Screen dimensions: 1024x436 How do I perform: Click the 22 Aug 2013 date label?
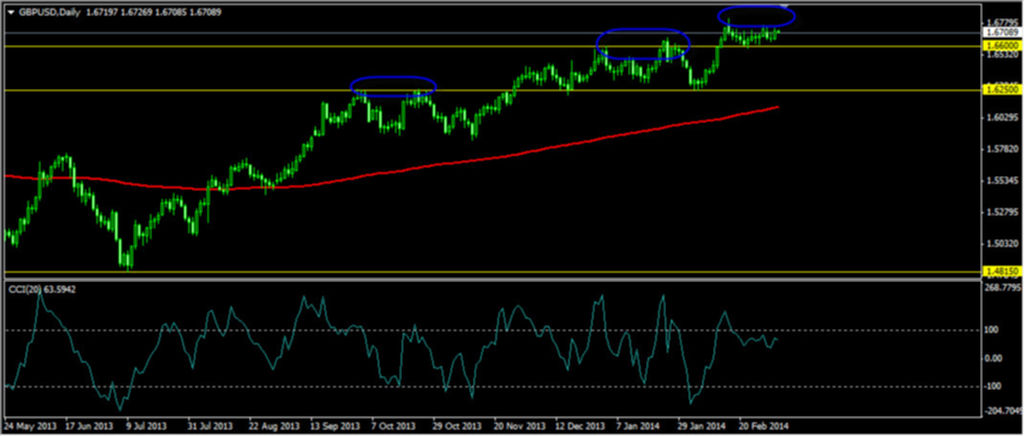coord(275,425)
